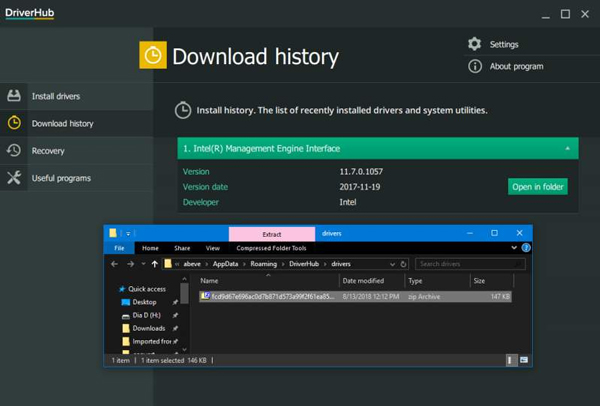Viewport: 600px width, 406px height.
Task: Open the File menu in Explorer
Action: [118, 247]
